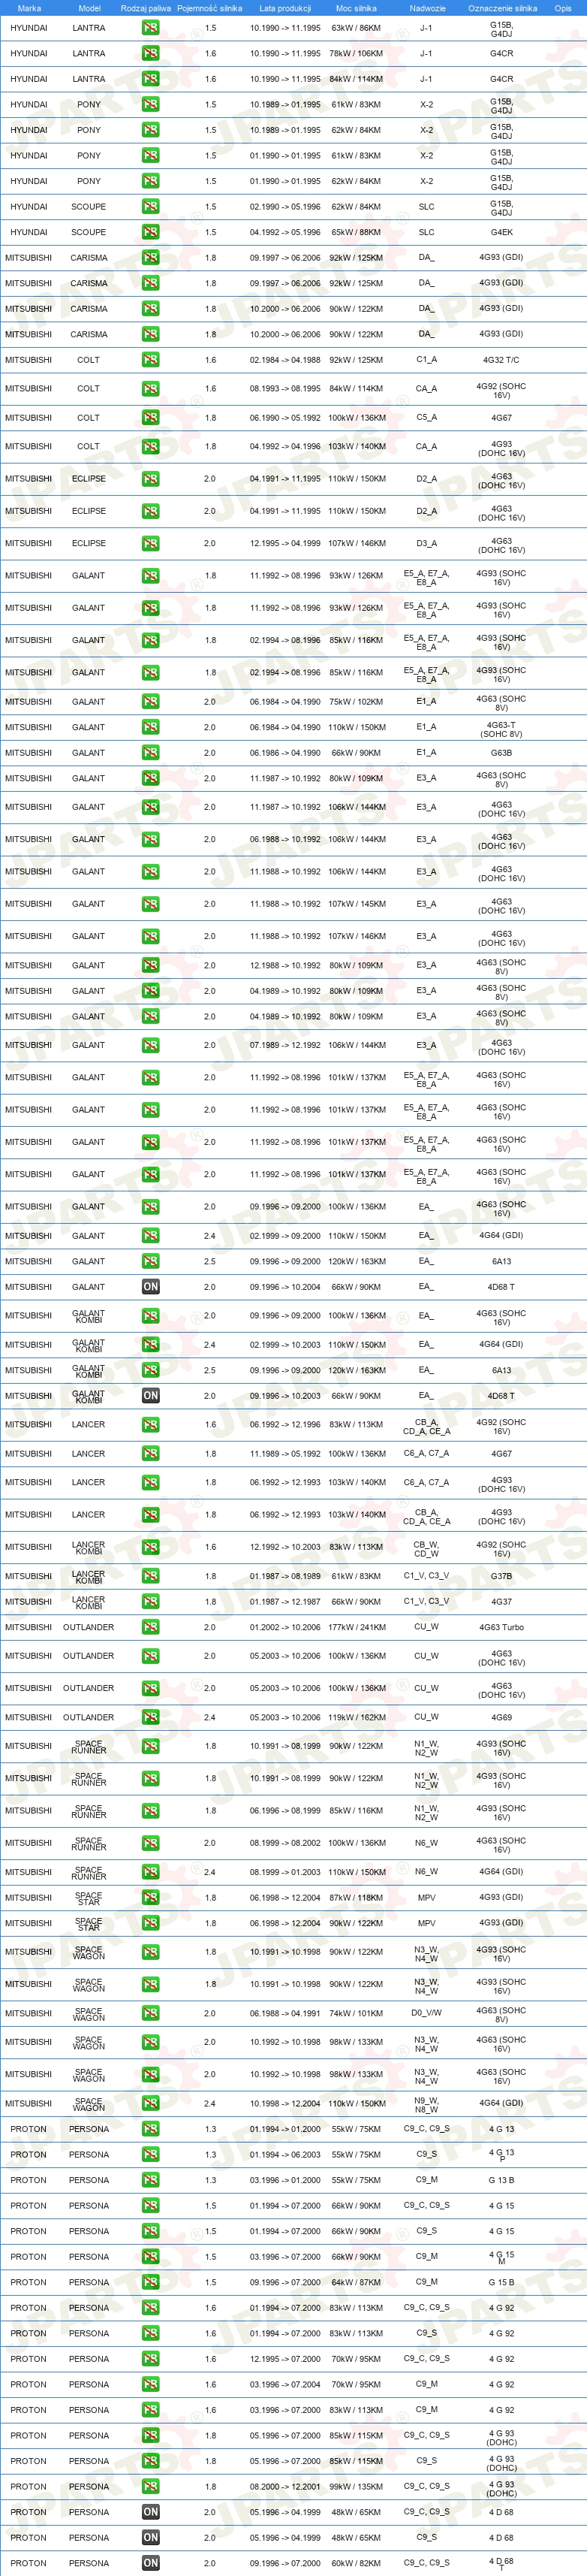This screenshot has height=2576, width=587.
Task: Click petrol icon in Space Runner 2.4 row
Action: 150,1873
